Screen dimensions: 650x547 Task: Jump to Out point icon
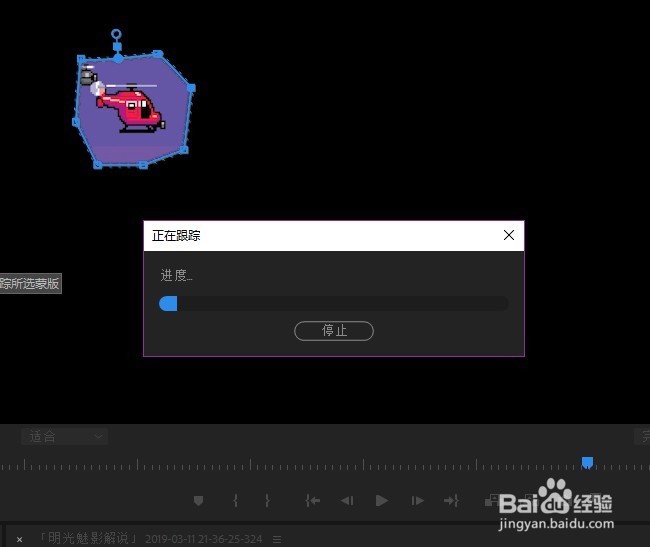coord(451,501)
